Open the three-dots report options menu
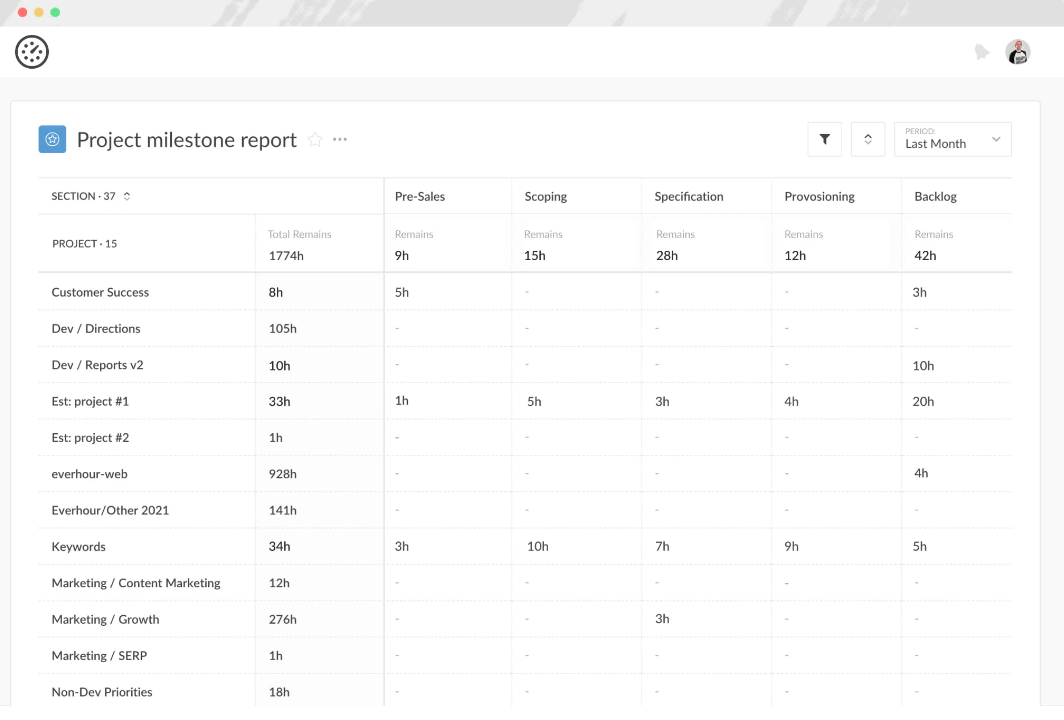Screen dimensions: 1064x720 (x=340, y=139)
